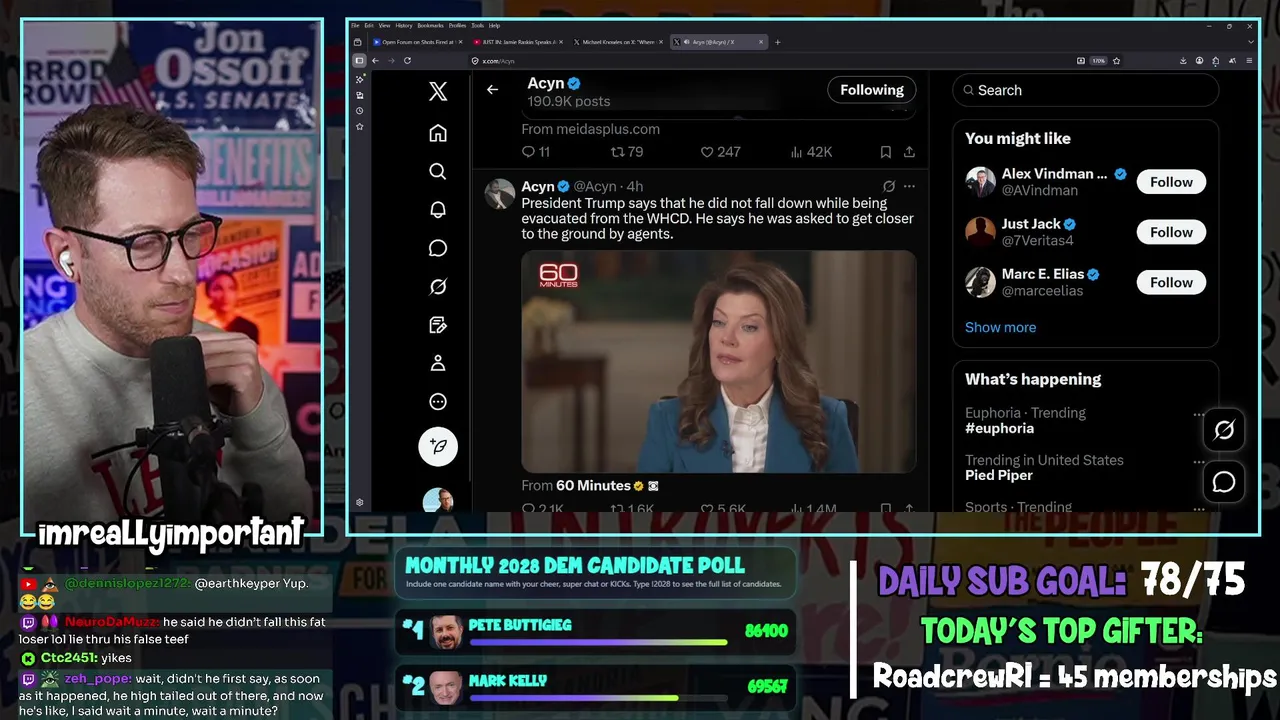This screenshot has height=720, width=1280.
Task: Open more options for Euphoria trend
Action: coord(1198,414)
